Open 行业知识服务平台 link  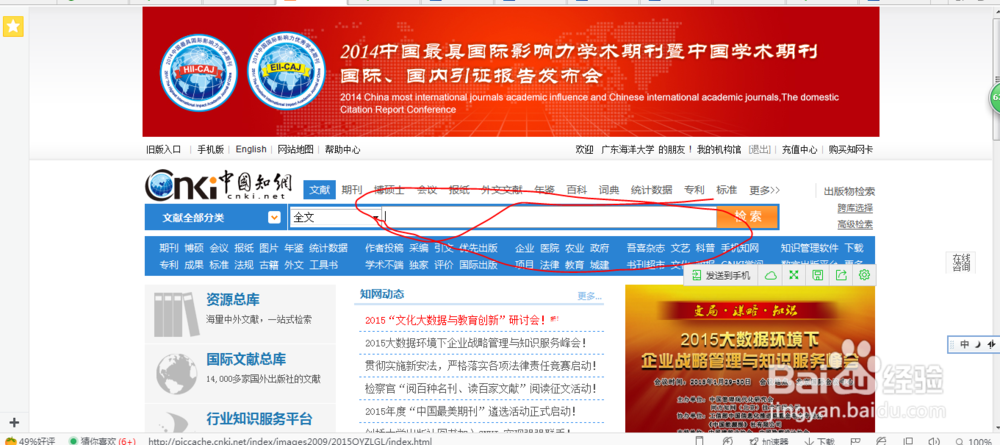point(259,419)
